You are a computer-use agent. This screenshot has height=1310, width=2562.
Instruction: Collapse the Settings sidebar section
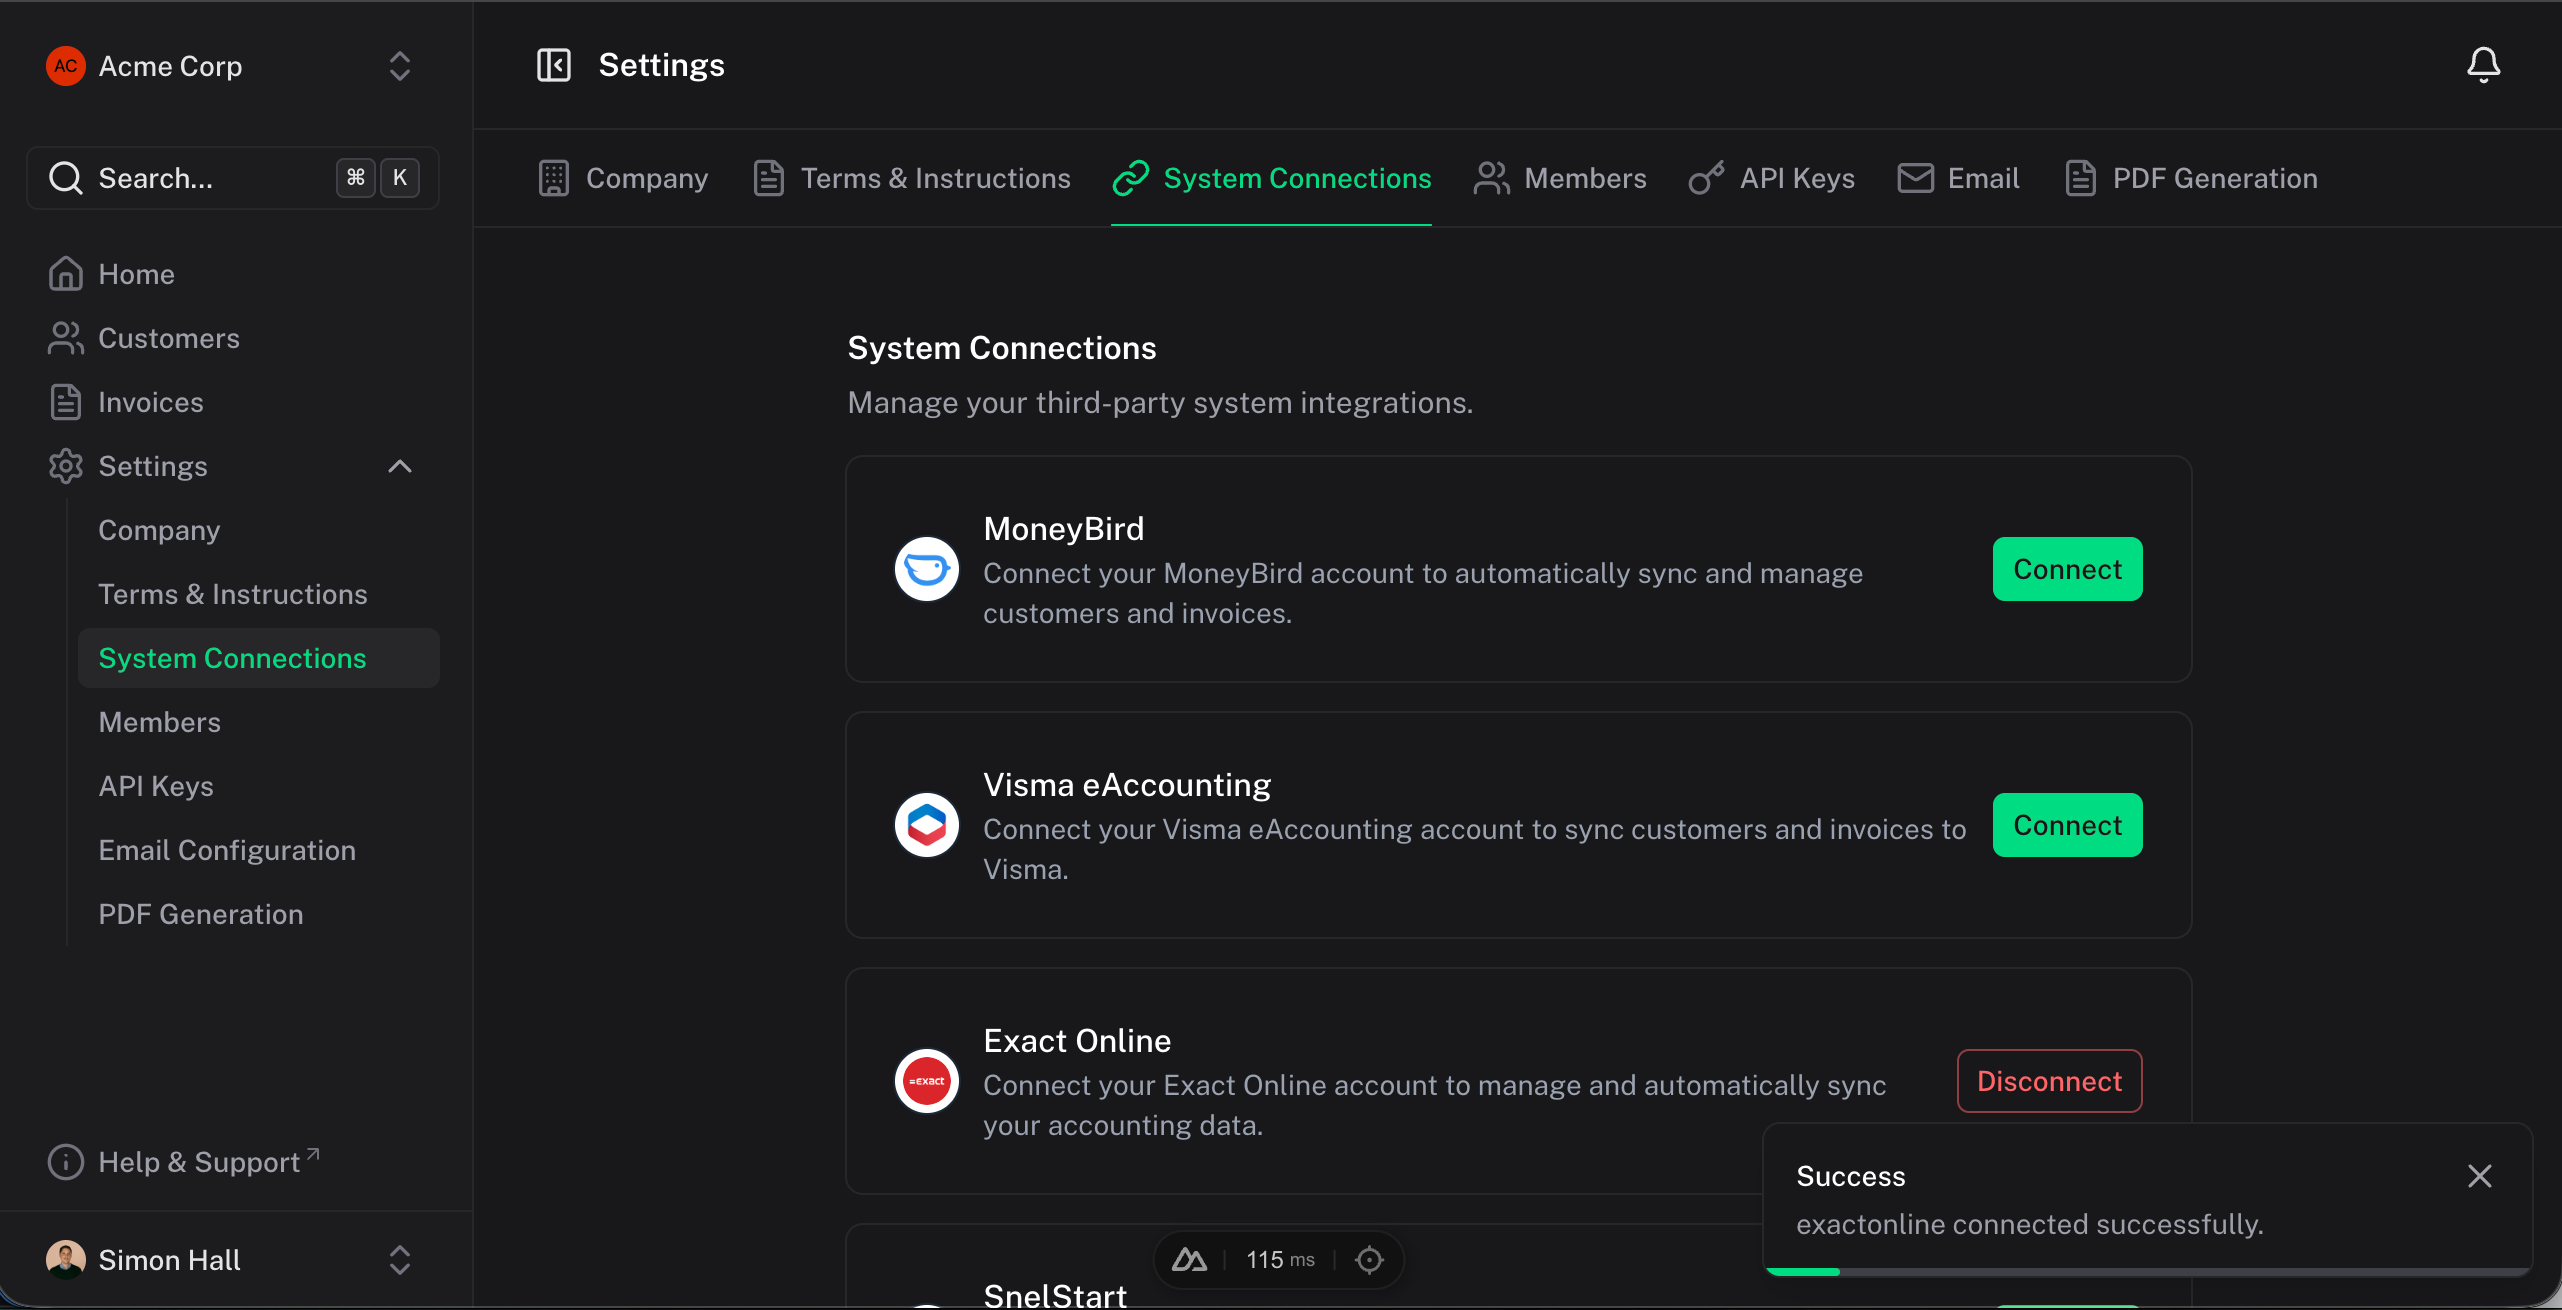coord(400,466)
